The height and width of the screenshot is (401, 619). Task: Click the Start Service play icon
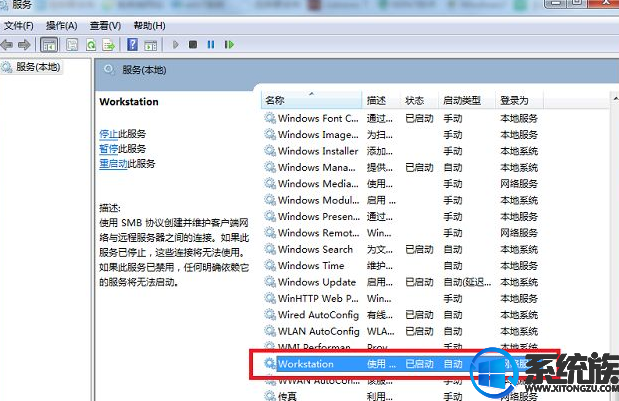(176, 44)
